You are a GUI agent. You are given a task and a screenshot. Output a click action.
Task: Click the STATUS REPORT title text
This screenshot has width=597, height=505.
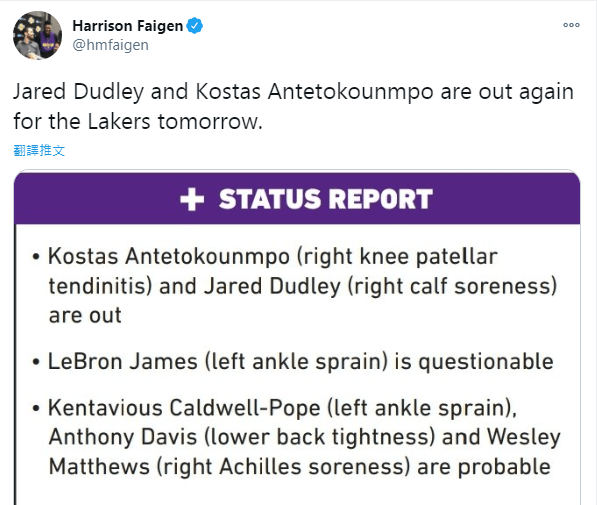coord(326,199)
